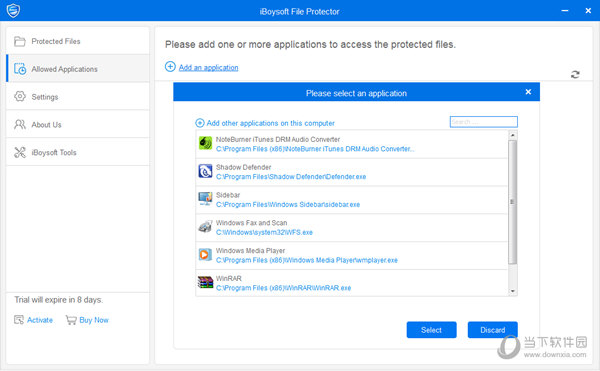Click the path C:\Program Files\Shadow Defender\Defender.exe
600x371 pixels.
[x=291, y=177]
